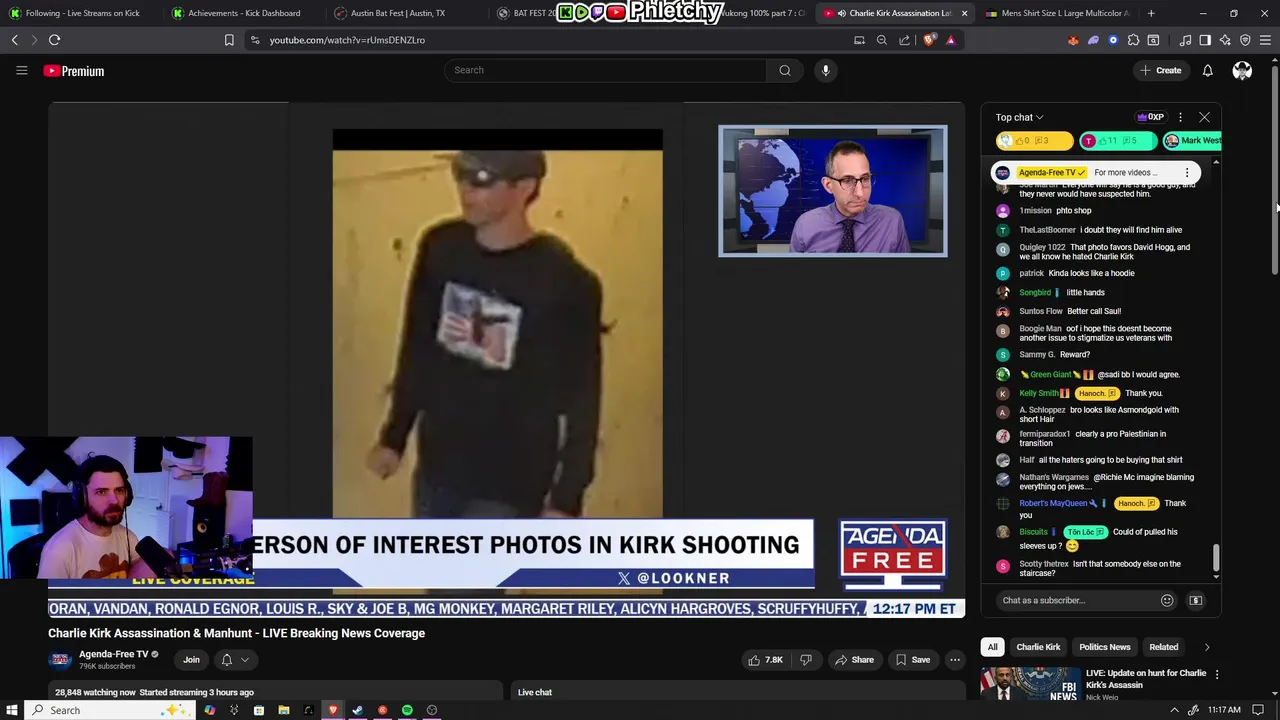Expand the Top chat mode dropdown
Screen dimensions: 1280x720
point(1019,117)
